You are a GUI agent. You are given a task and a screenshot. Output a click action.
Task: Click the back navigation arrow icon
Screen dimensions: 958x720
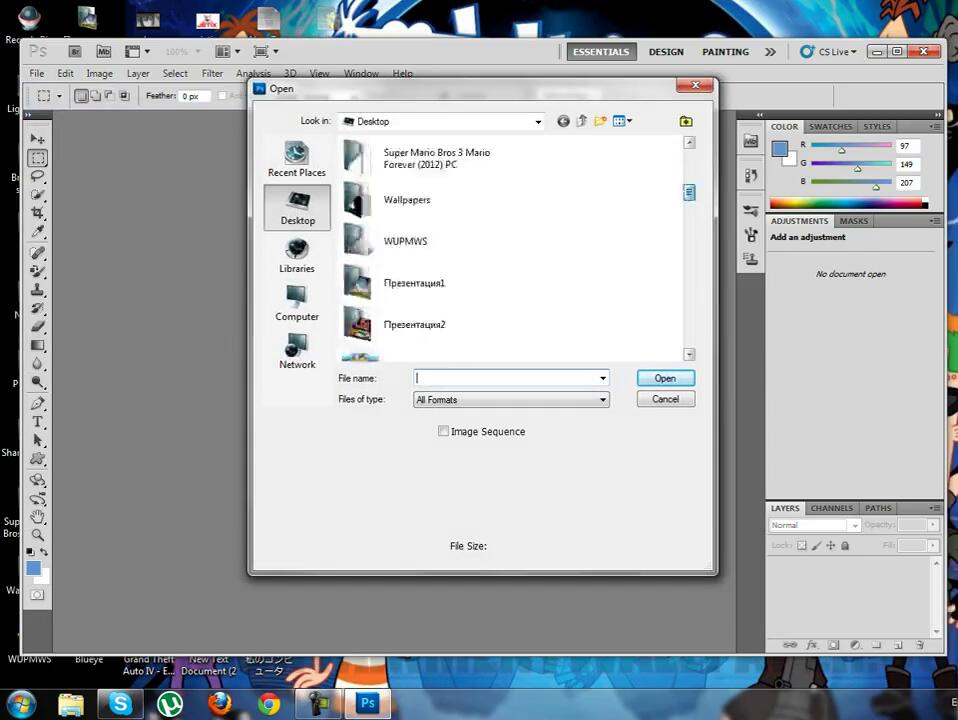coord(563,121)
